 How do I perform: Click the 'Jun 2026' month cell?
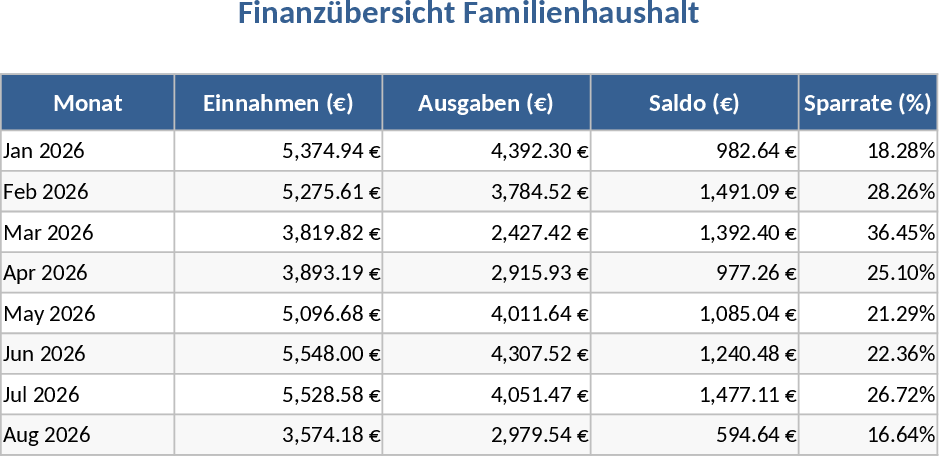click(45, 354)
